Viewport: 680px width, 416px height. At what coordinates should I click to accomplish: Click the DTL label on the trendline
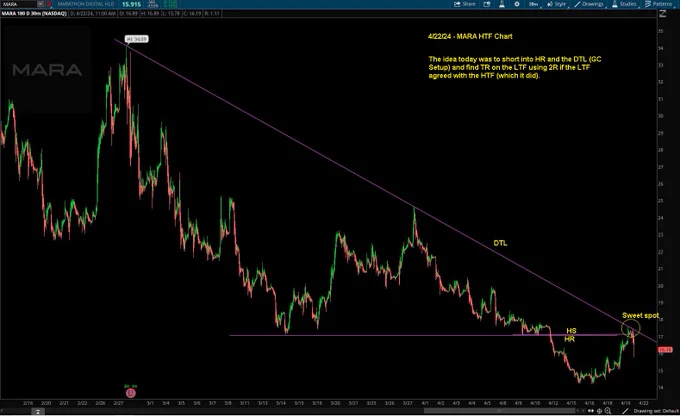tap(500, 243)
